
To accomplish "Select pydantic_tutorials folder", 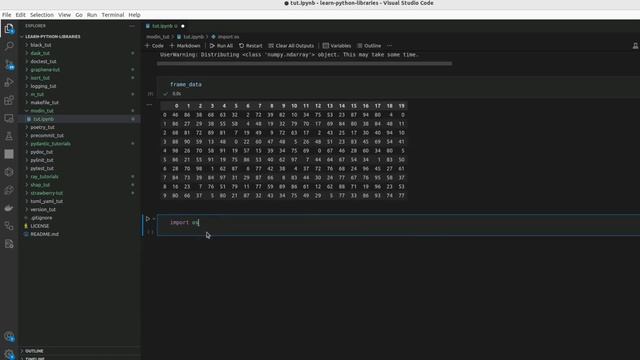I will click(50, 144).
